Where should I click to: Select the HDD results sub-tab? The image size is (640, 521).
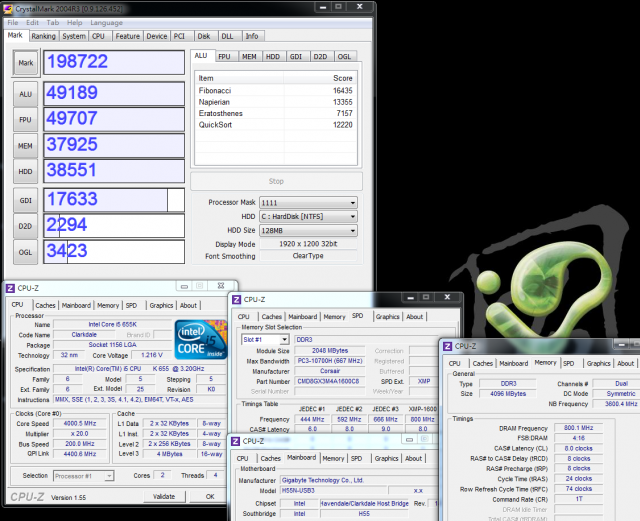pyautogui.click(x=273, y=57)
